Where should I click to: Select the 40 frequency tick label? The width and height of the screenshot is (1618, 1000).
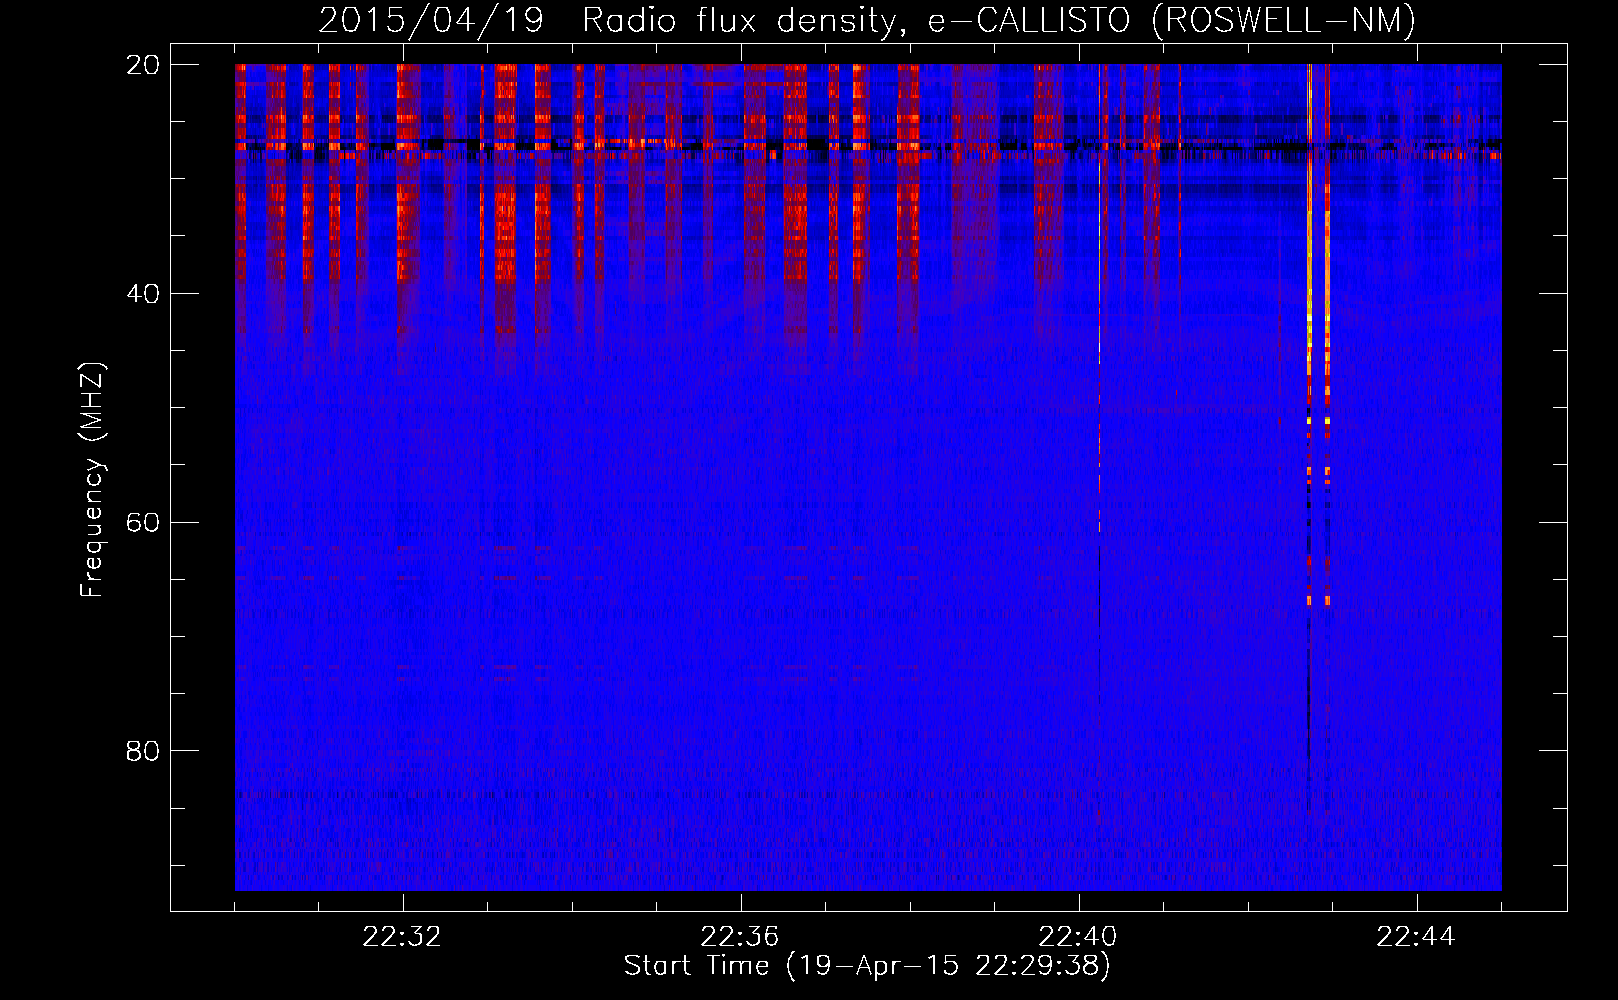(143, 294)
